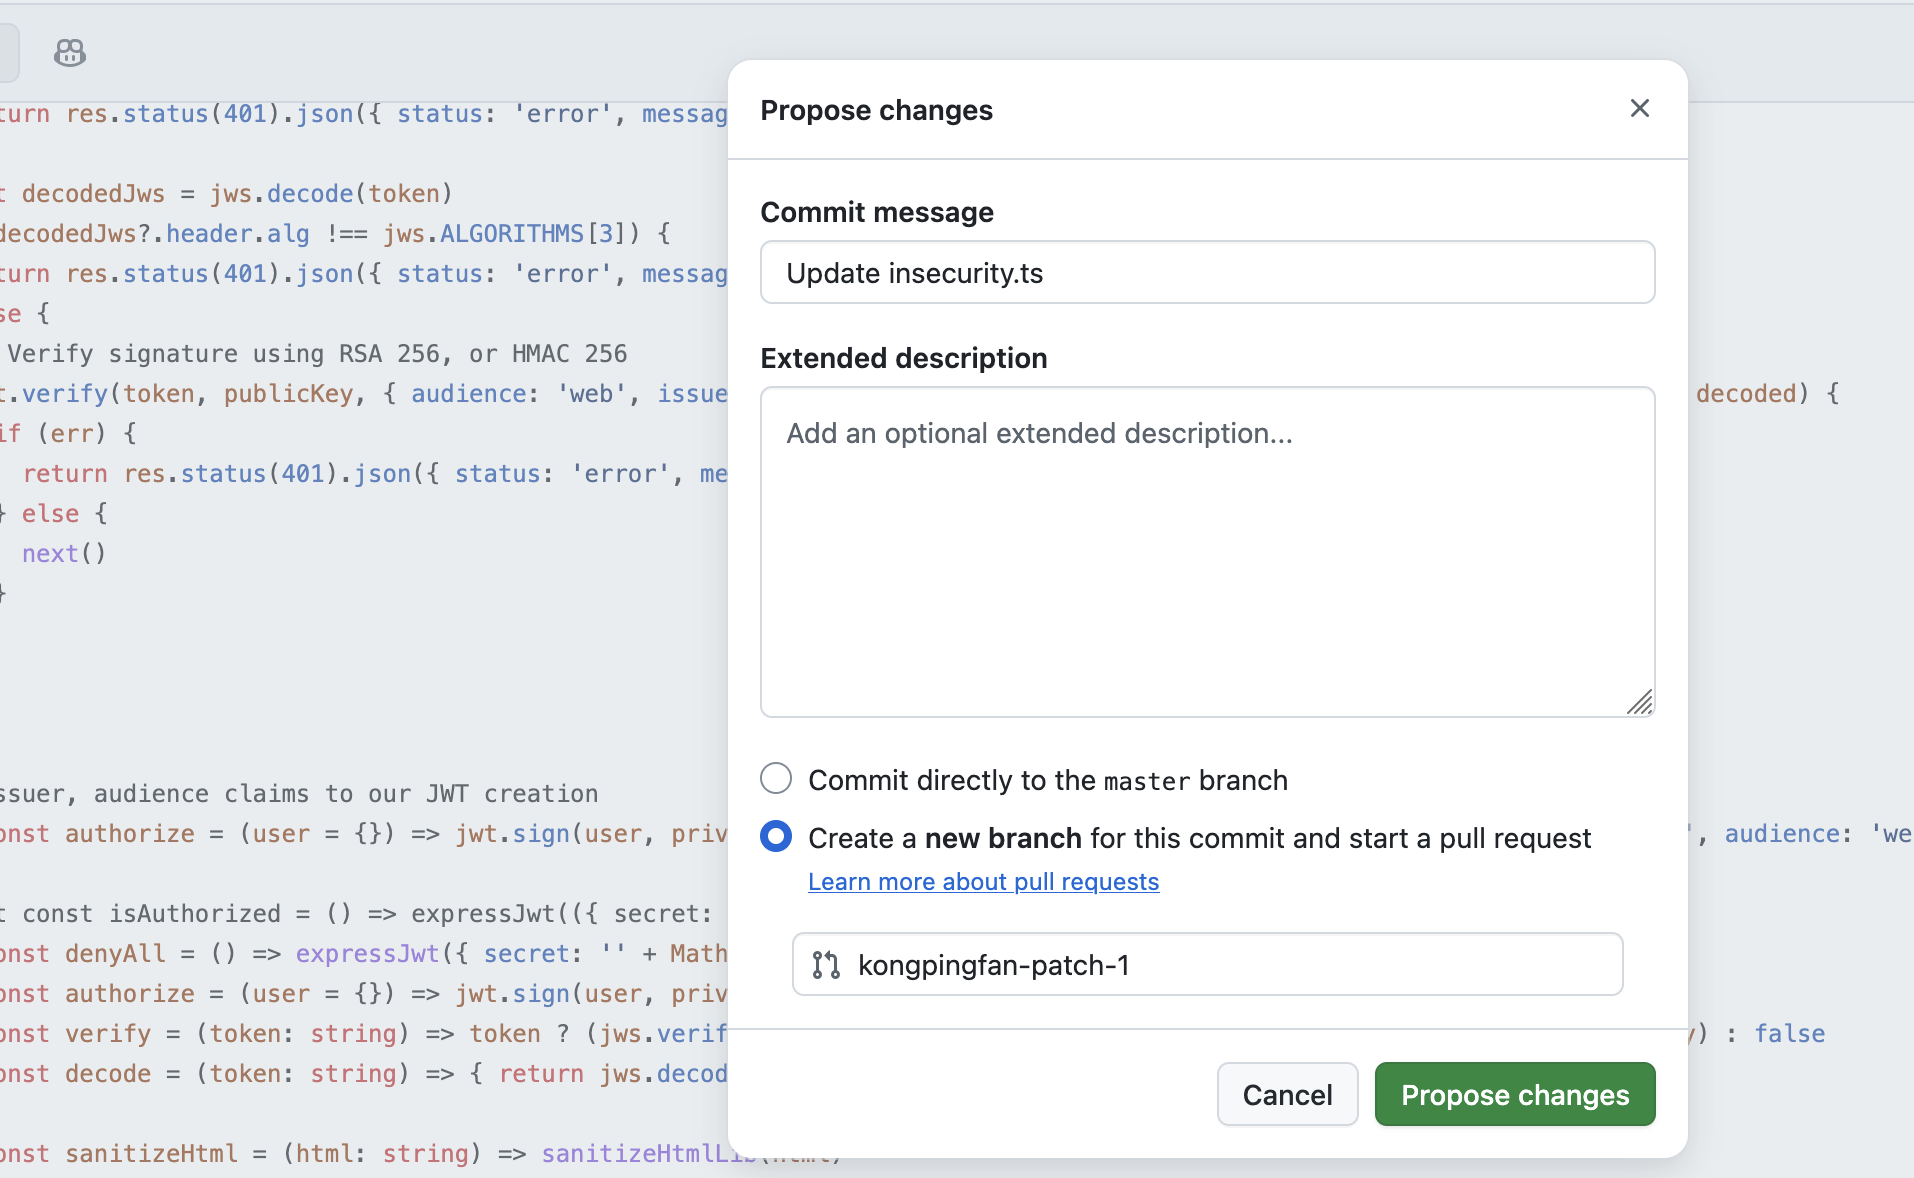1914x1178 pixels.
Task: Click the kongpingfan-patch-1 branch name field
Action: 1230,965
